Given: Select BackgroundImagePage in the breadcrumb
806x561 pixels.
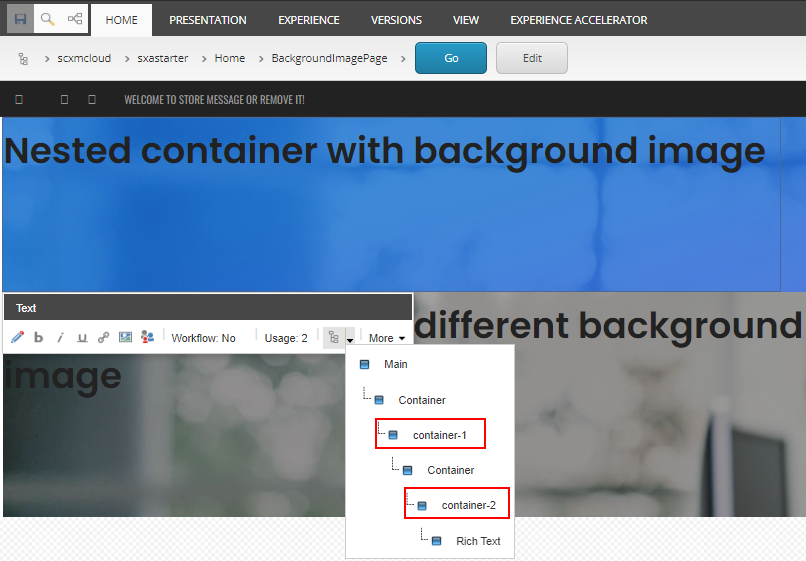Looking at the screenshot, I should [329, 58].
